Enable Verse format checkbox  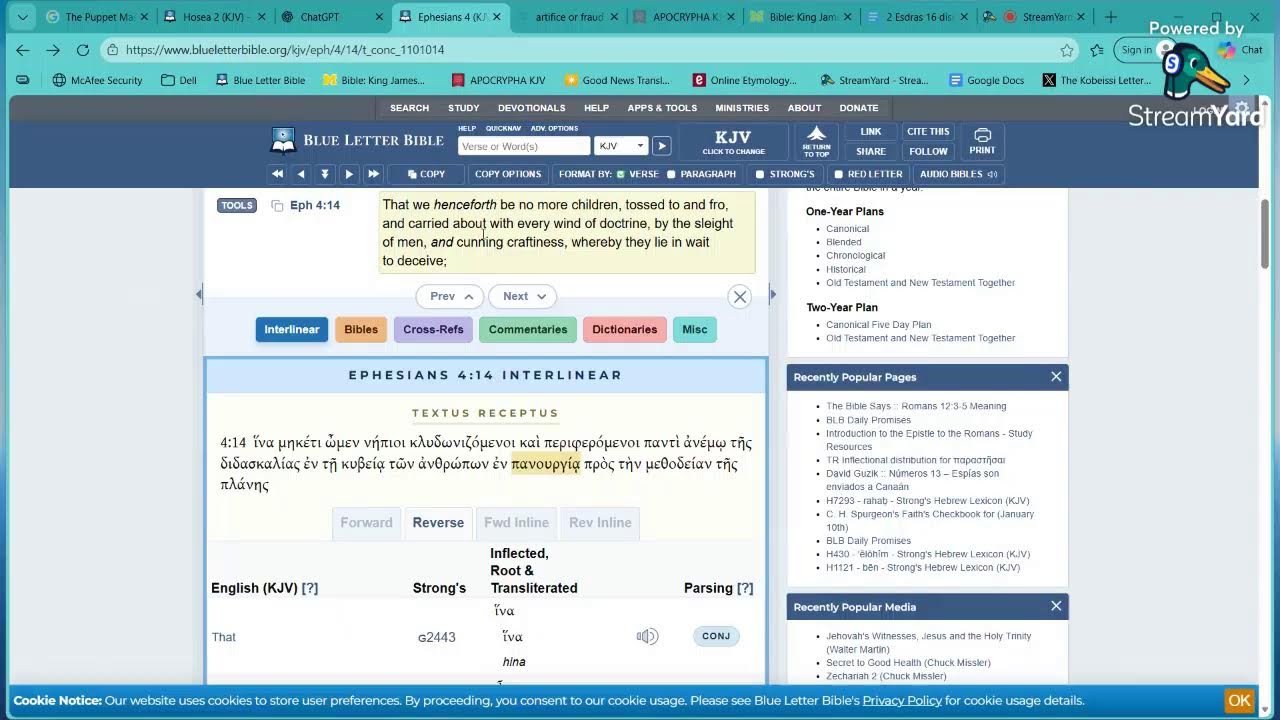click(621, 174)
